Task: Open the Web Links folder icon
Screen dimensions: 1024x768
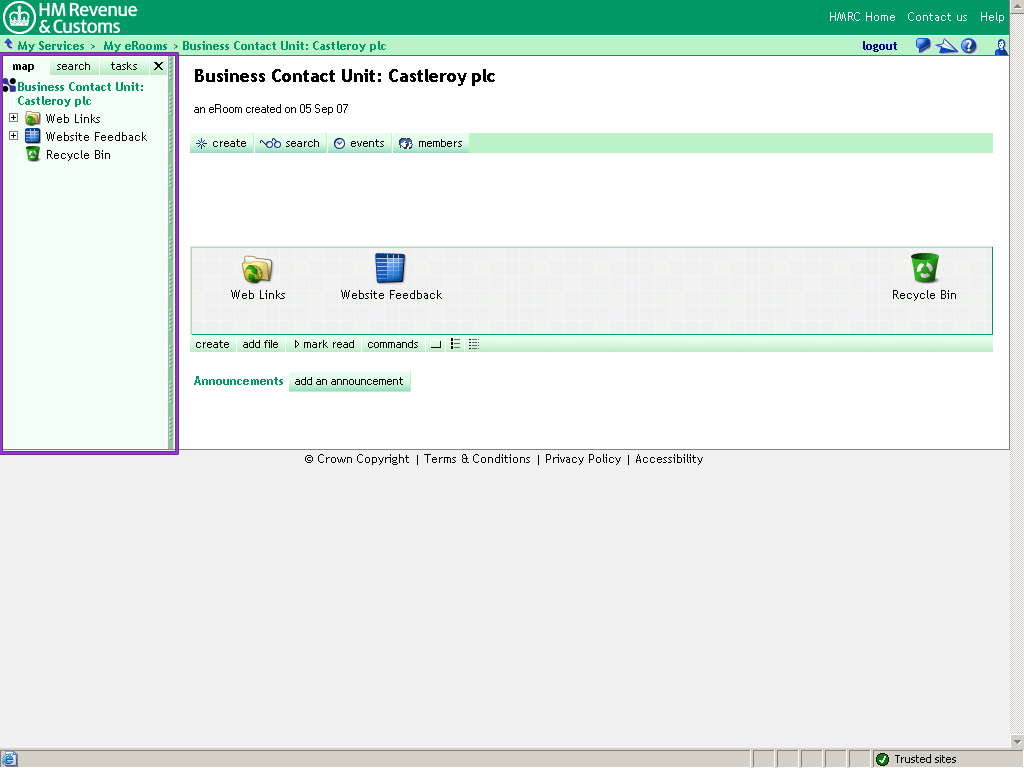Action: tap(257, 270)
